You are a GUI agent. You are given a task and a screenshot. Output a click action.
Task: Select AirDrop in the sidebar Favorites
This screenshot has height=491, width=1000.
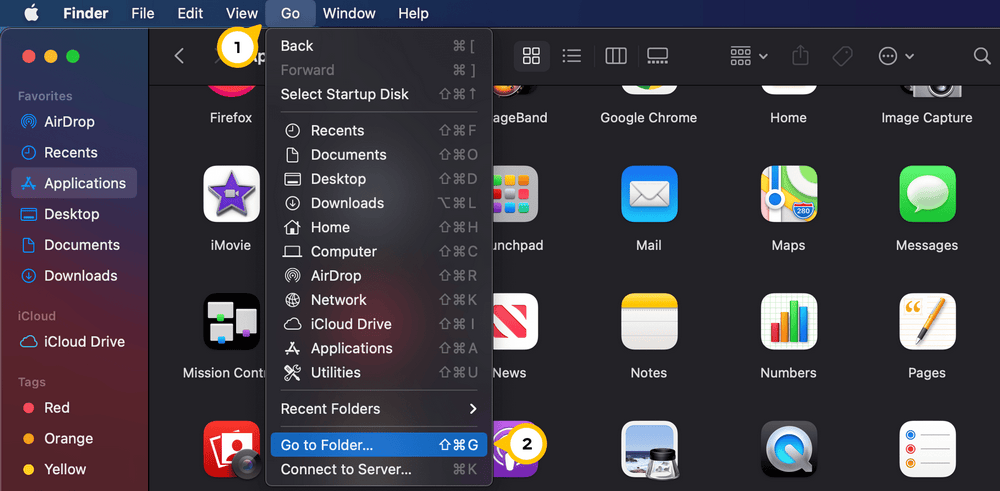click(69, 122)
